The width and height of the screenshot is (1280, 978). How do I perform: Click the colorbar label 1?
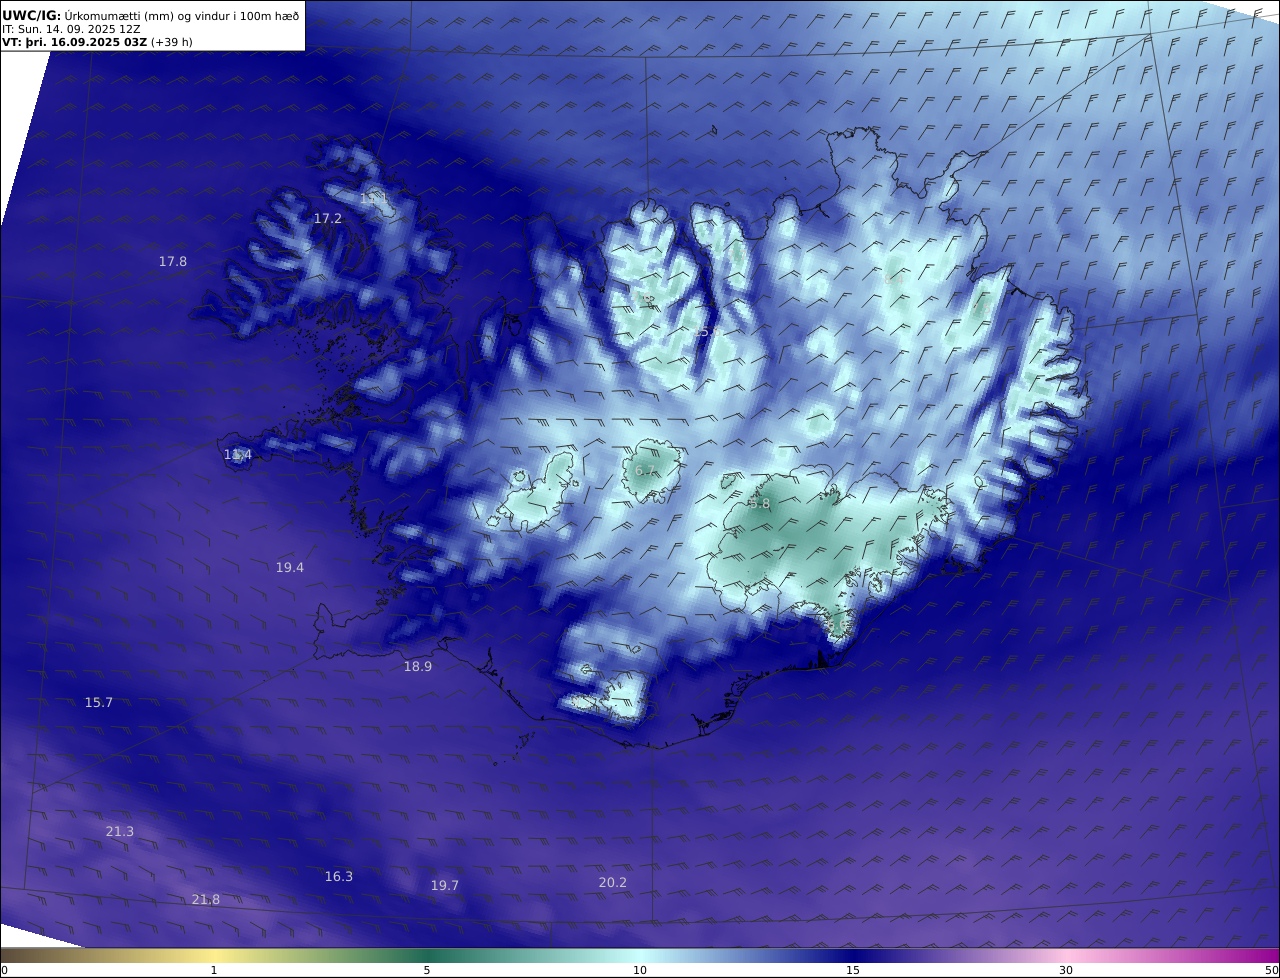pos(214,970)
